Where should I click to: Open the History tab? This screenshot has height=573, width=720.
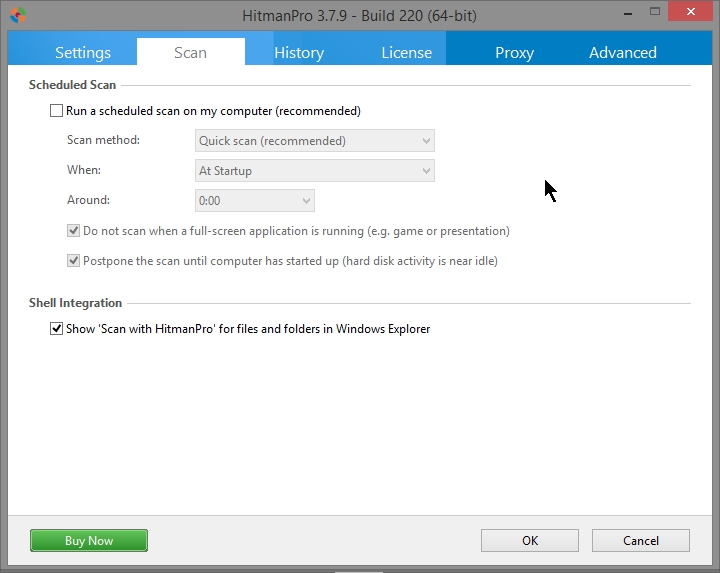pyautogui.click(x=299, y=52)
